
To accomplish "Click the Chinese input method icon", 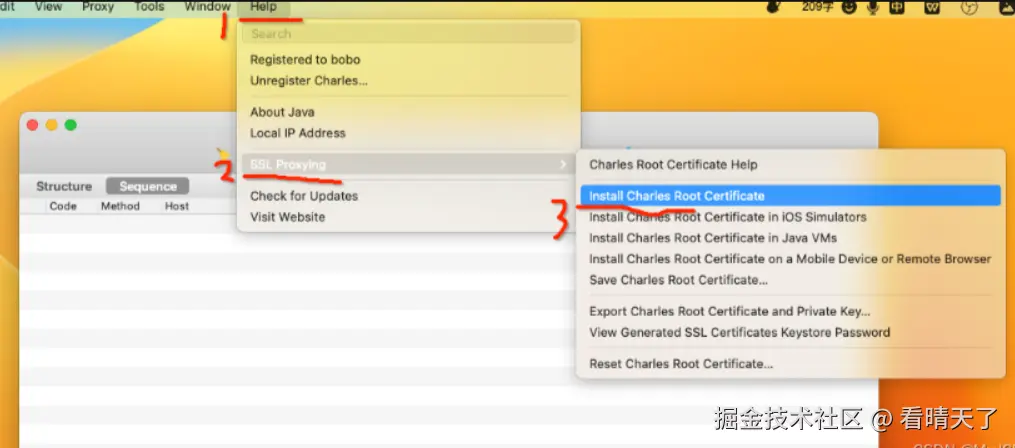I will 897,7.
